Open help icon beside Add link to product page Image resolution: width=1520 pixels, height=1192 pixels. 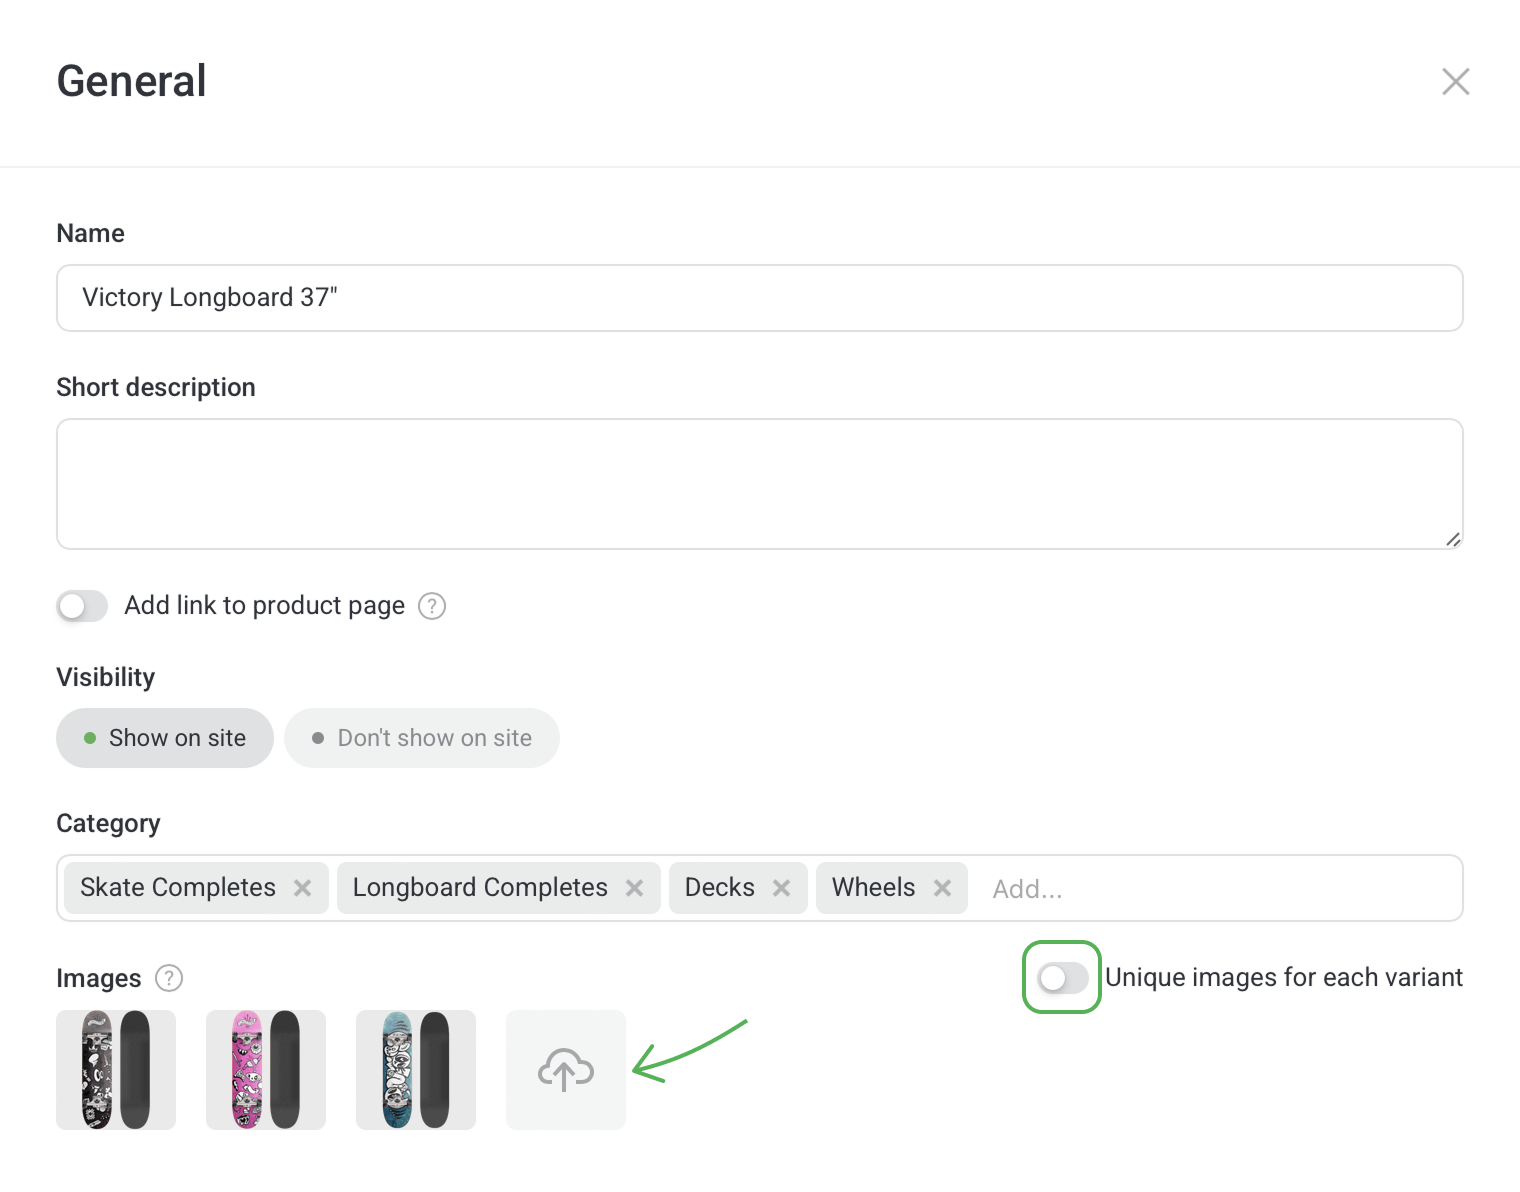(432, 606)
